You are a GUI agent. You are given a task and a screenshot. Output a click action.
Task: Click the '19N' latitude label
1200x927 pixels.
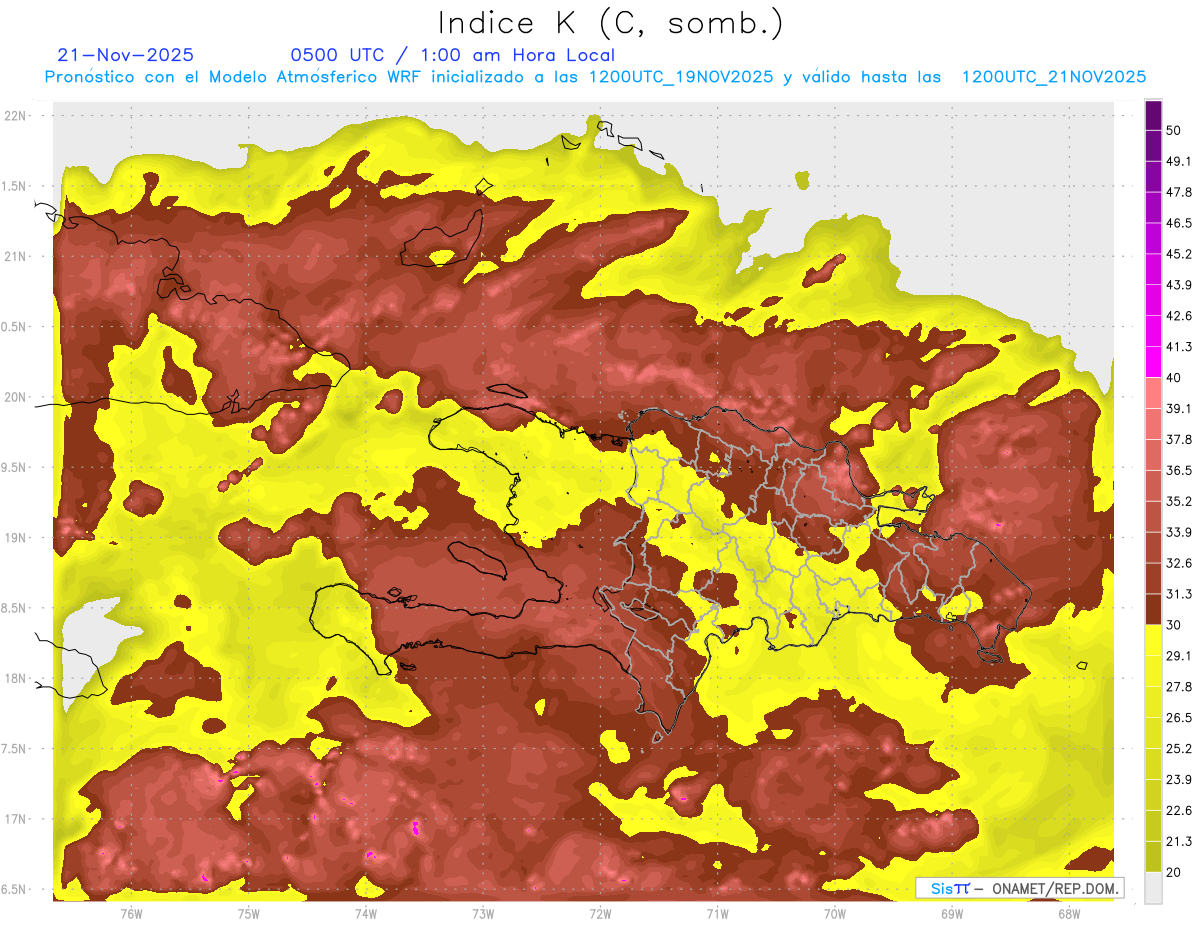17,538
